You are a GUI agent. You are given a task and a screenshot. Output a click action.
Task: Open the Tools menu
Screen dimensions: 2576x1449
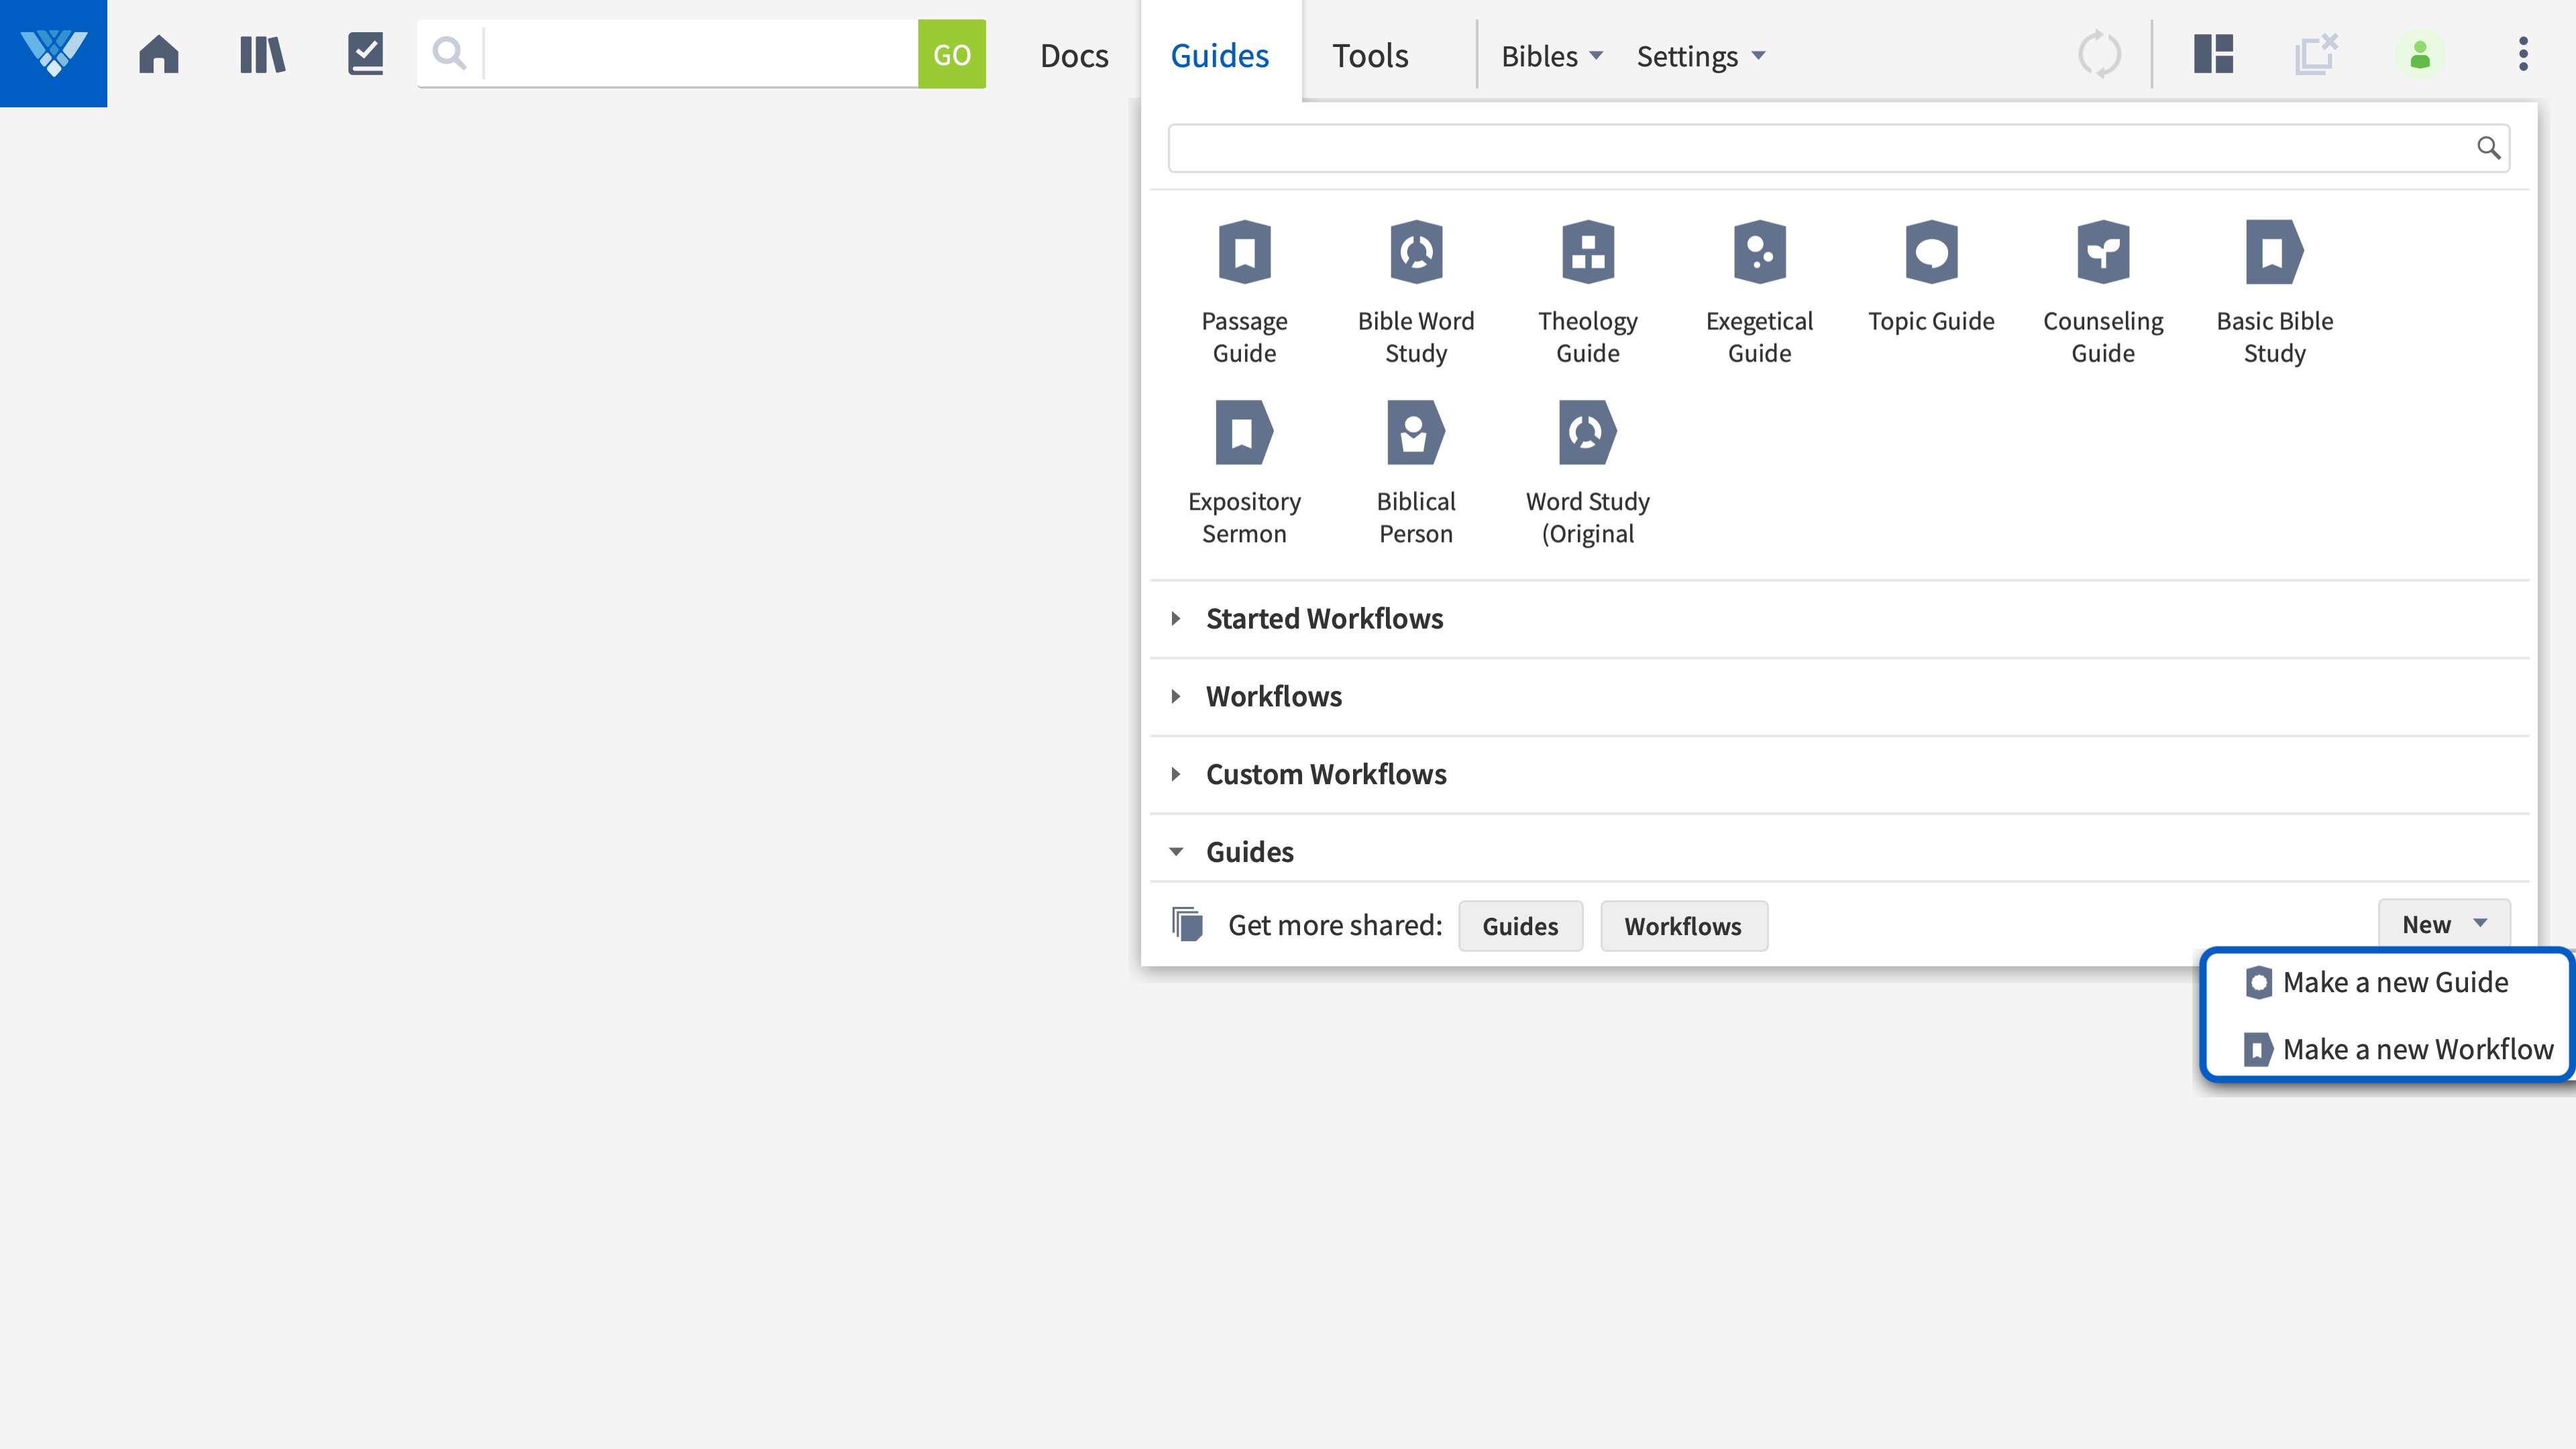[1370, 56]
